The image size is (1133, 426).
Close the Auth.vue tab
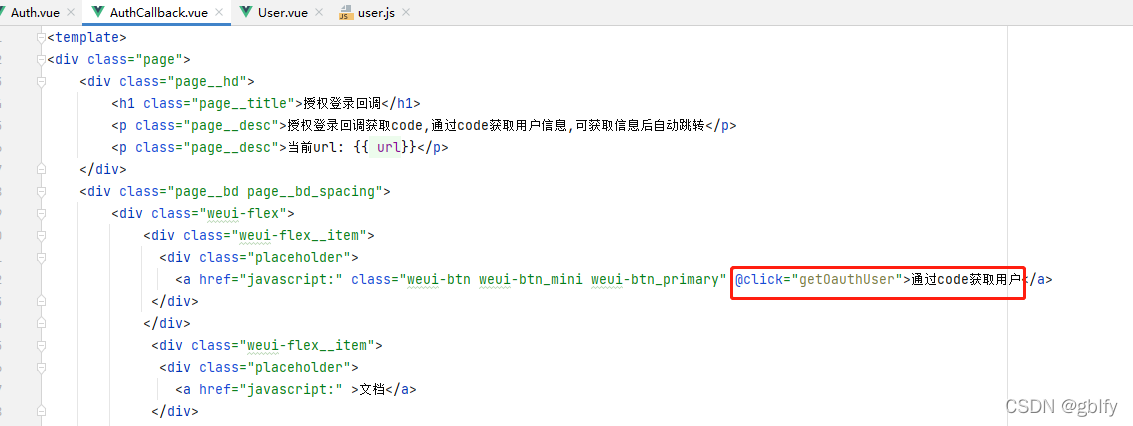pos(70,12)
